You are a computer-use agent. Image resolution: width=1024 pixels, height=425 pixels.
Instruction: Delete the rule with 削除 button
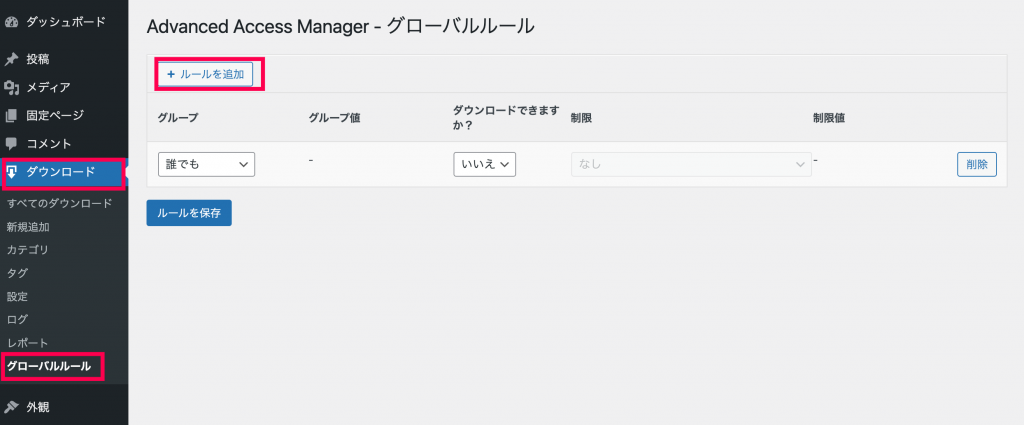[977, 165]
